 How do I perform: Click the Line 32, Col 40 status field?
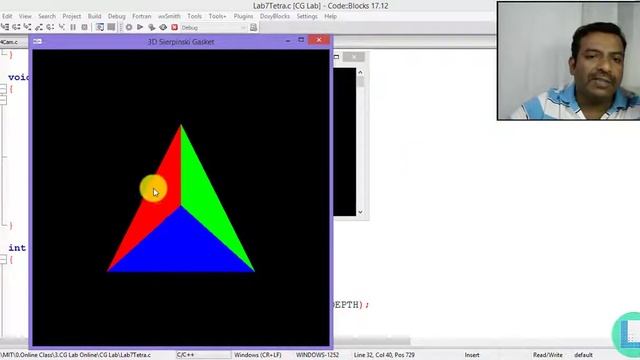tap(384, 355)
